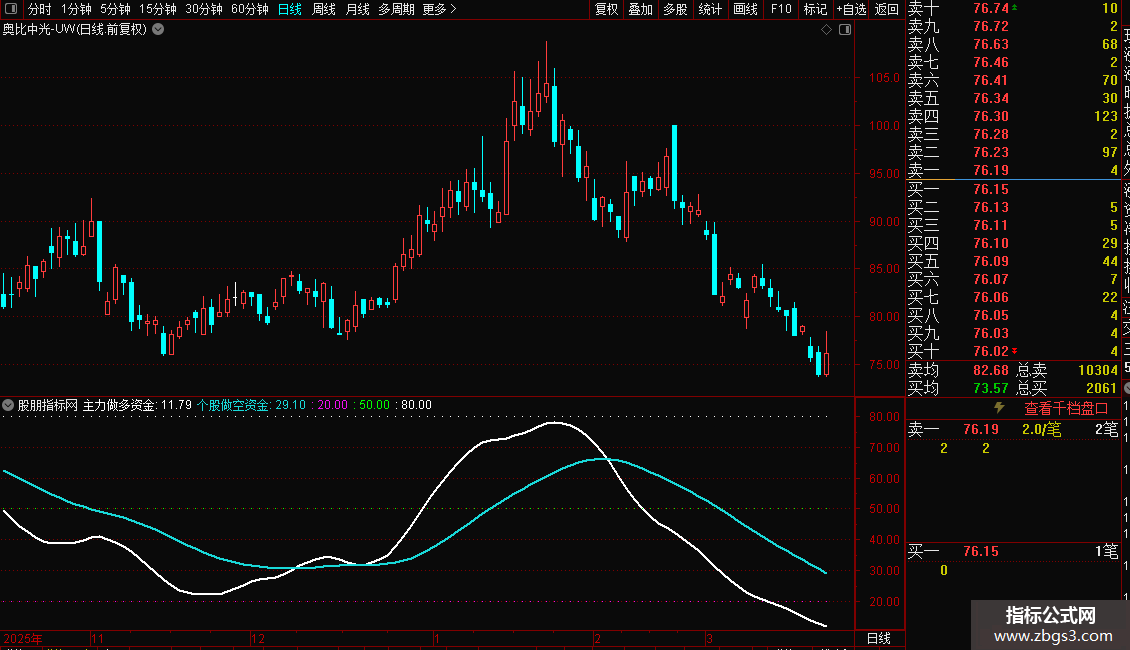Image resolution: width=1130 pixels, height=650 pixels.
Task: Click the 叠加 overlay button
Action: [x=641, y=9]
